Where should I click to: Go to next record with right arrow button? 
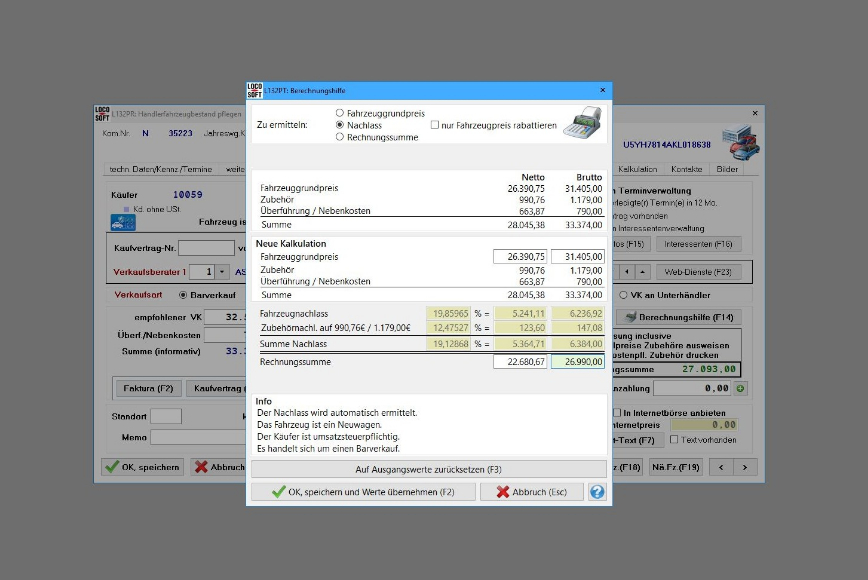coord(745,467)
